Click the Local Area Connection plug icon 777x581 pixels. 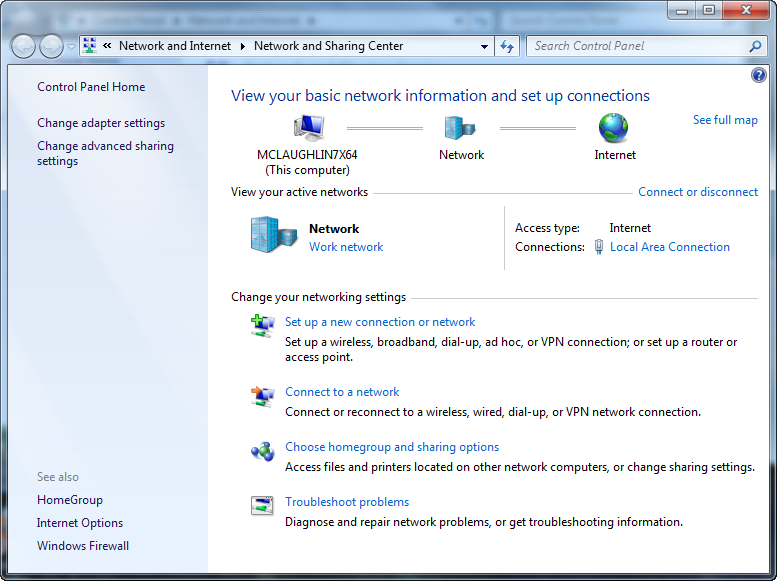[x=599, y=247]
